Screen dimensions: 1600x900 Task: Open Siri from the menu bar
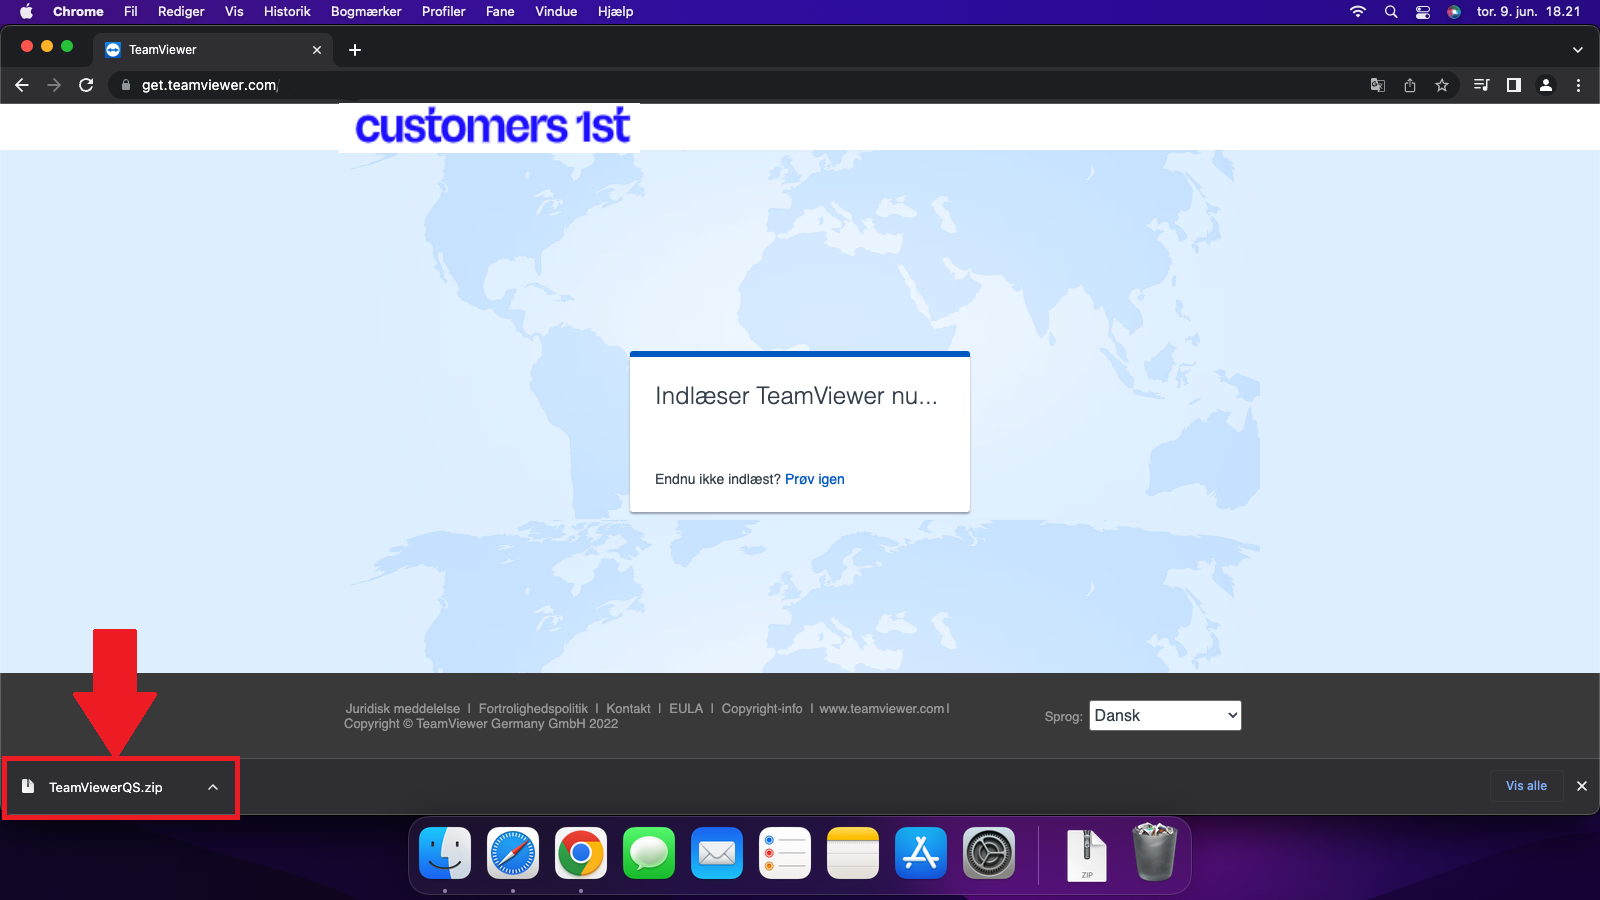[x=1454, y=12]
